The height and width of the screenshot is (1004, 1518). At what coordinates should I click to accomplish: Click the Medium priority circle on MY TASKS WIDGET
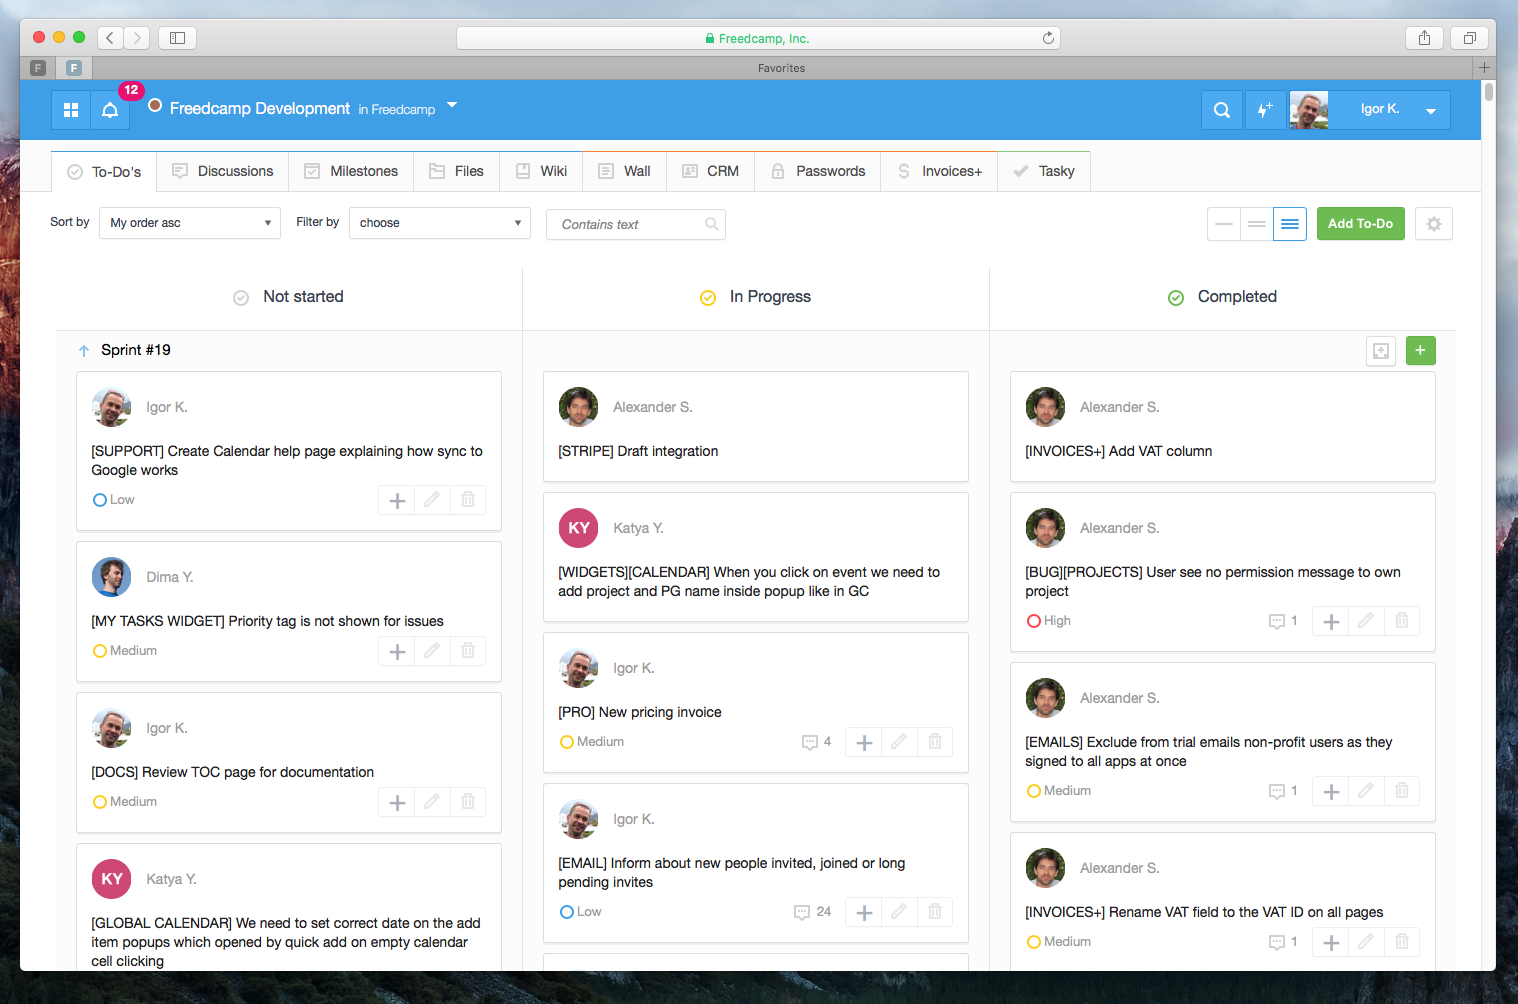pos(100,651)
